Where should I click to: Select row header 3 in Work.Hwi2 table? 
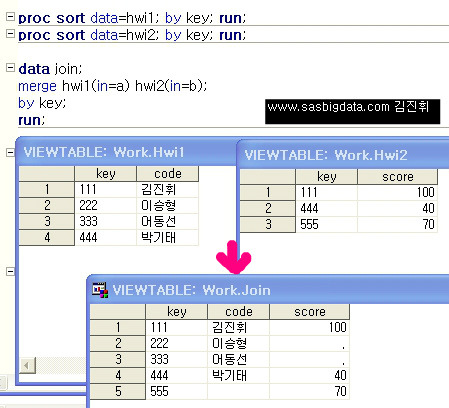tap(268, 224)
